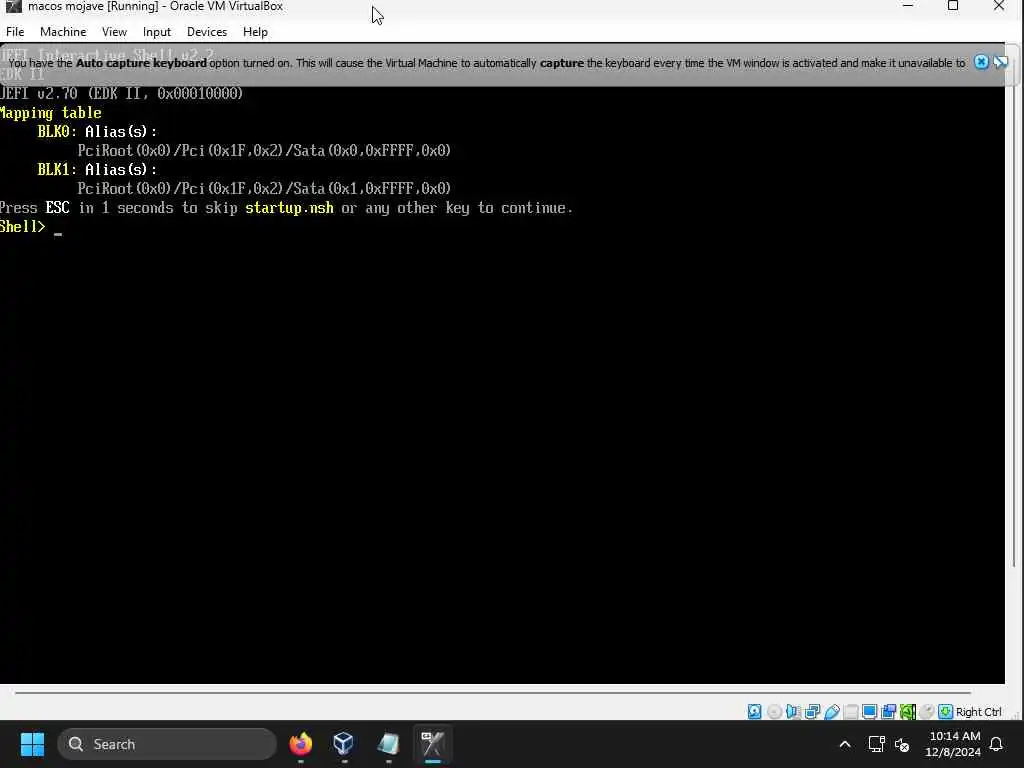1024x768 pixels.
Task: Open Firefox from the taskbar
Action: click(300, 744)
